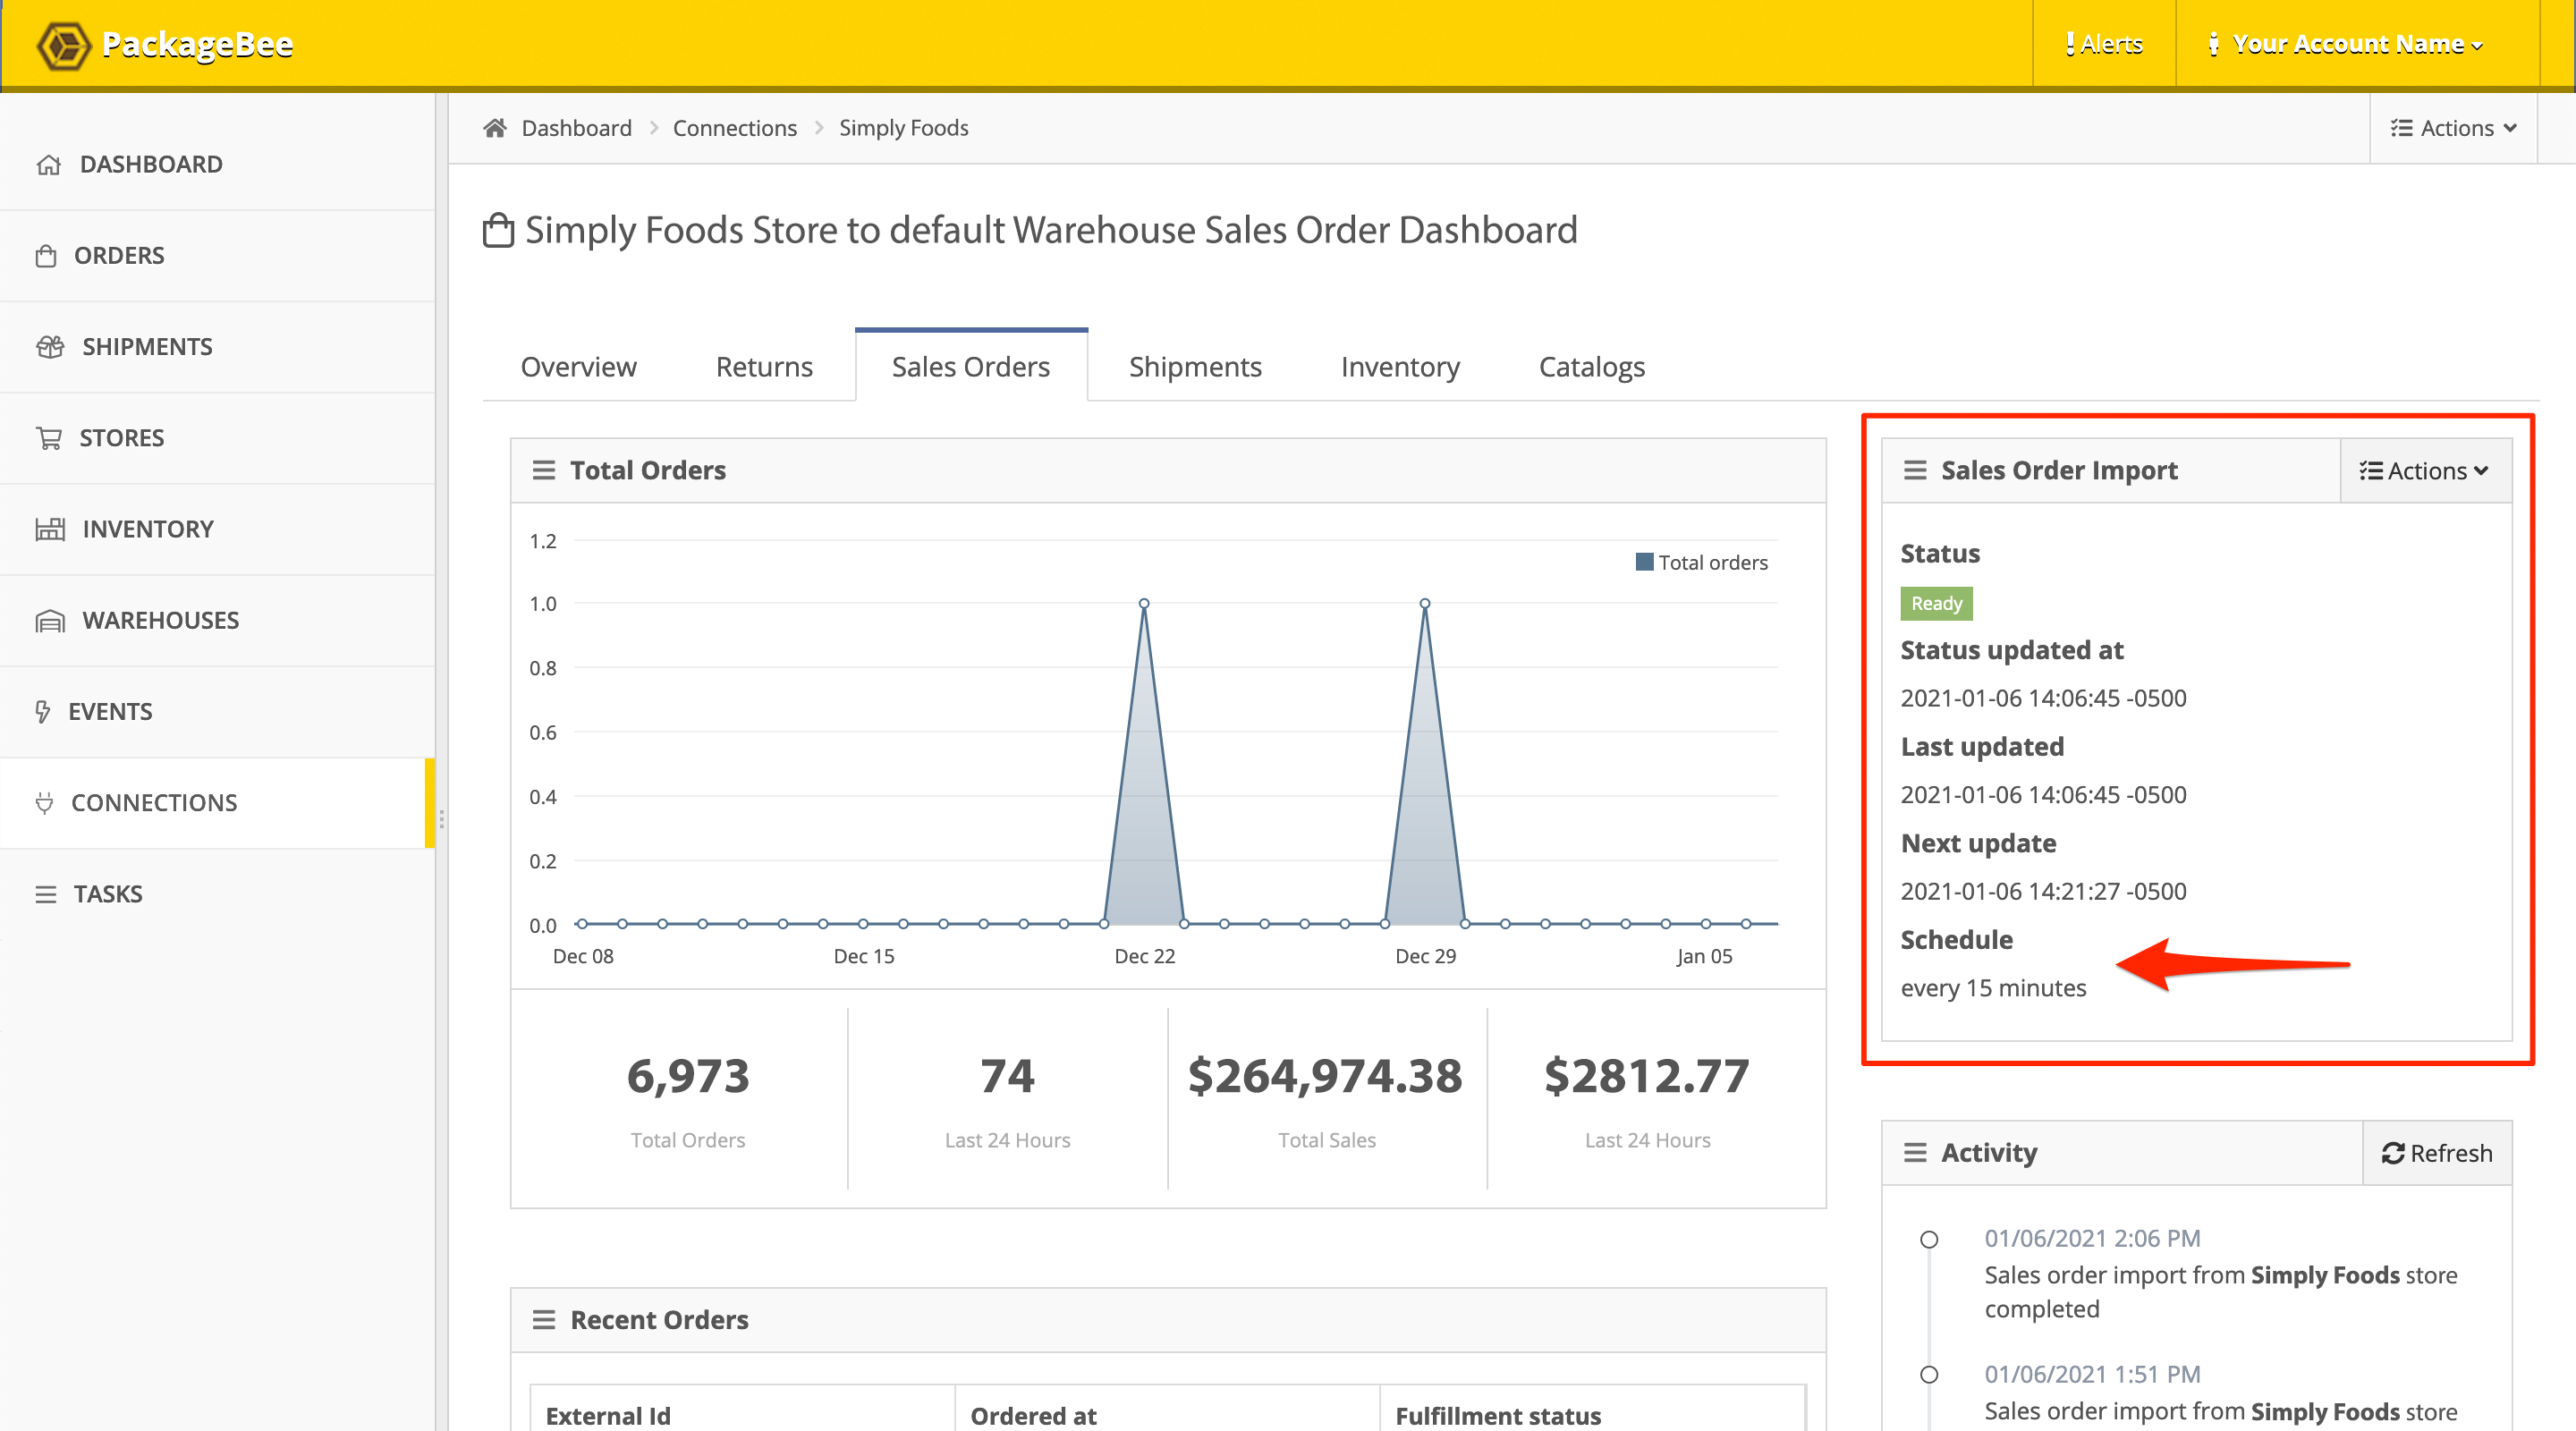Click the home icon in the breadcrumb
The width and height of the screenshot is (2576, 1431).
[x=495, y=128]
